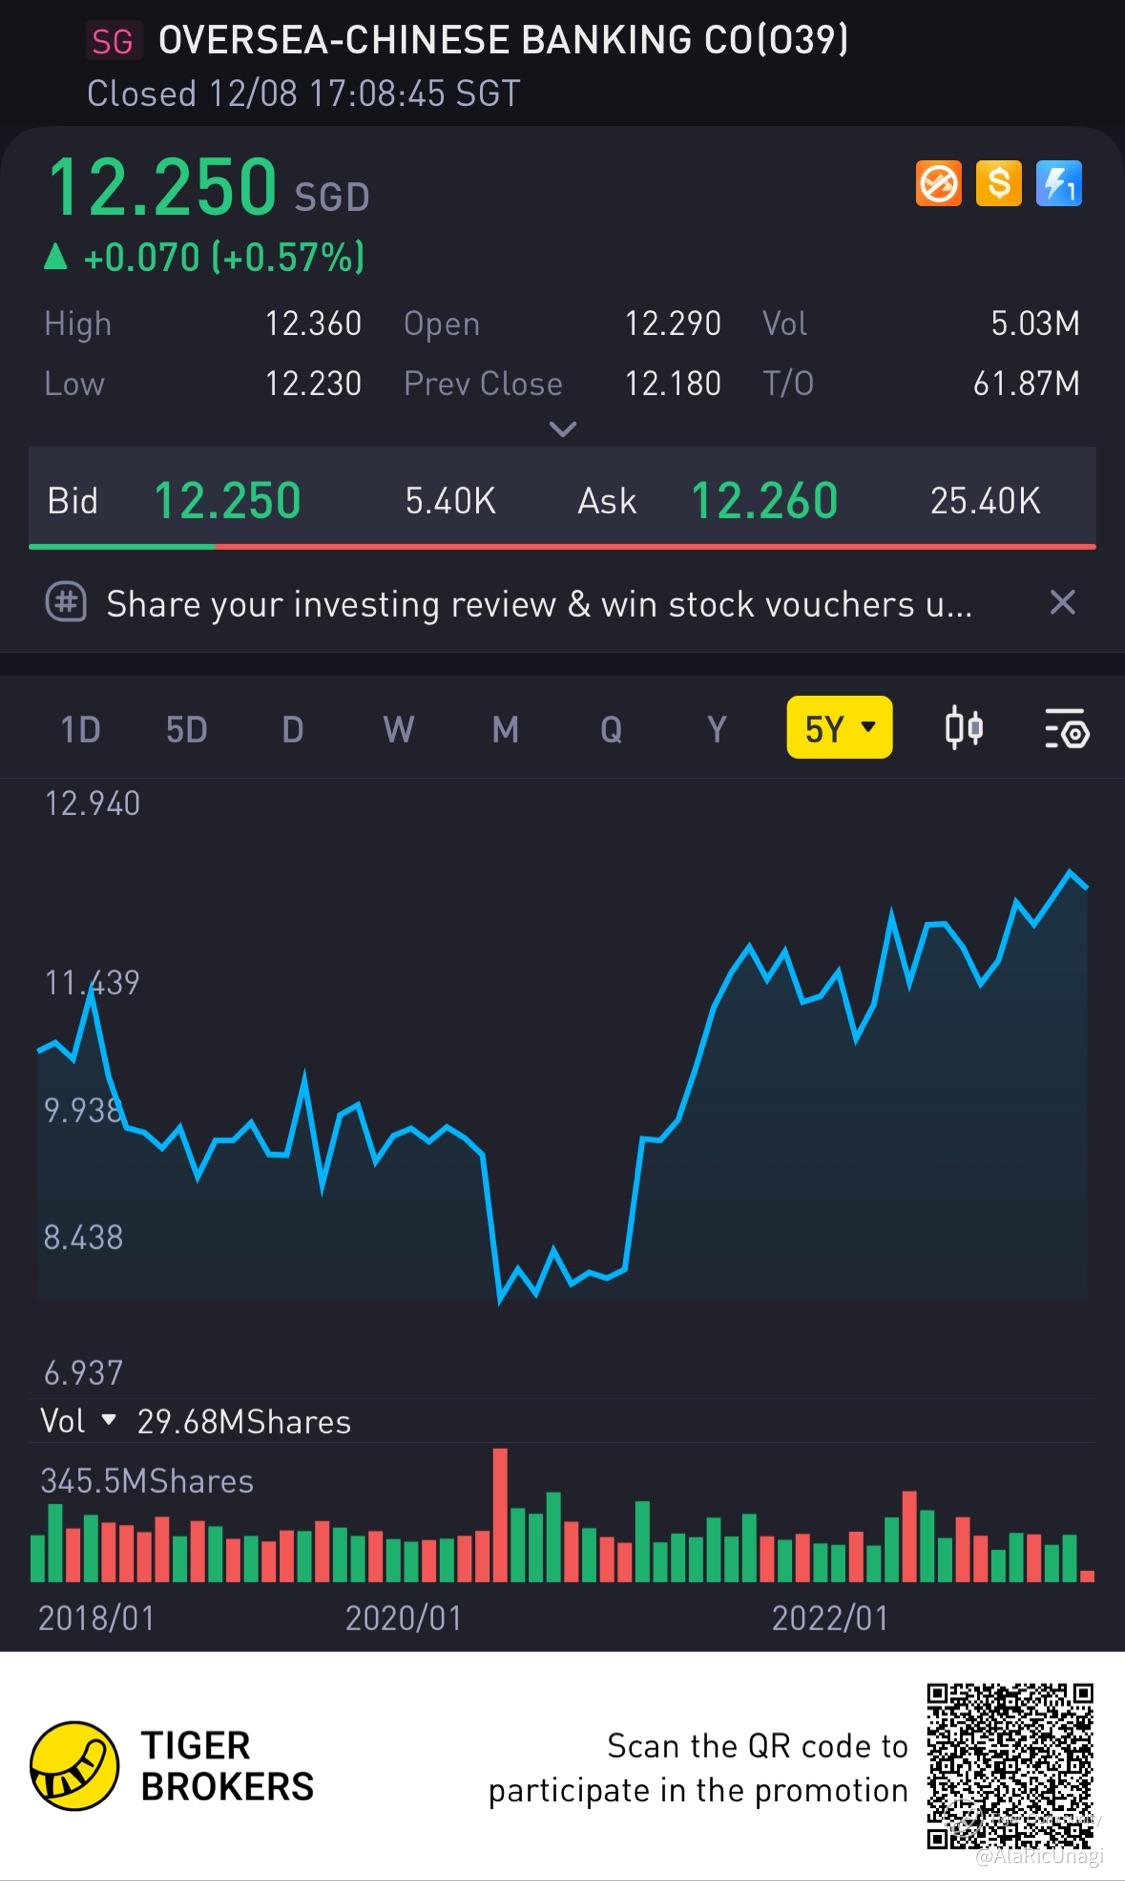
Task: Switch to the 1D chart tab
Action: [81, 729]
